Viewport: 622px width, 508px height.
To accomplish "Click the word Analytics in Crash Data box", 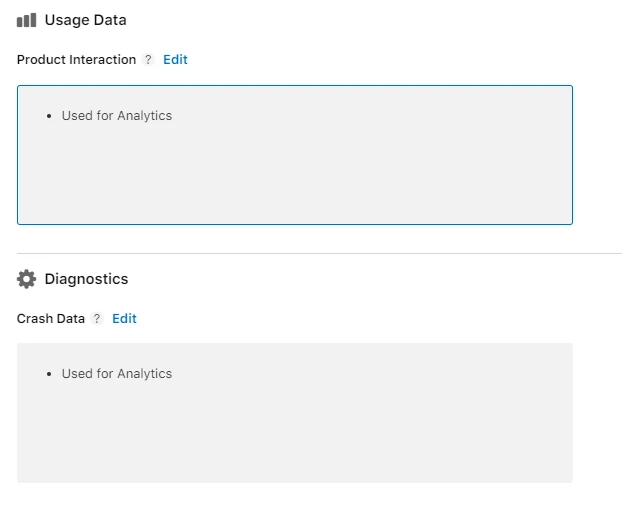I will (x=144, y=374).
